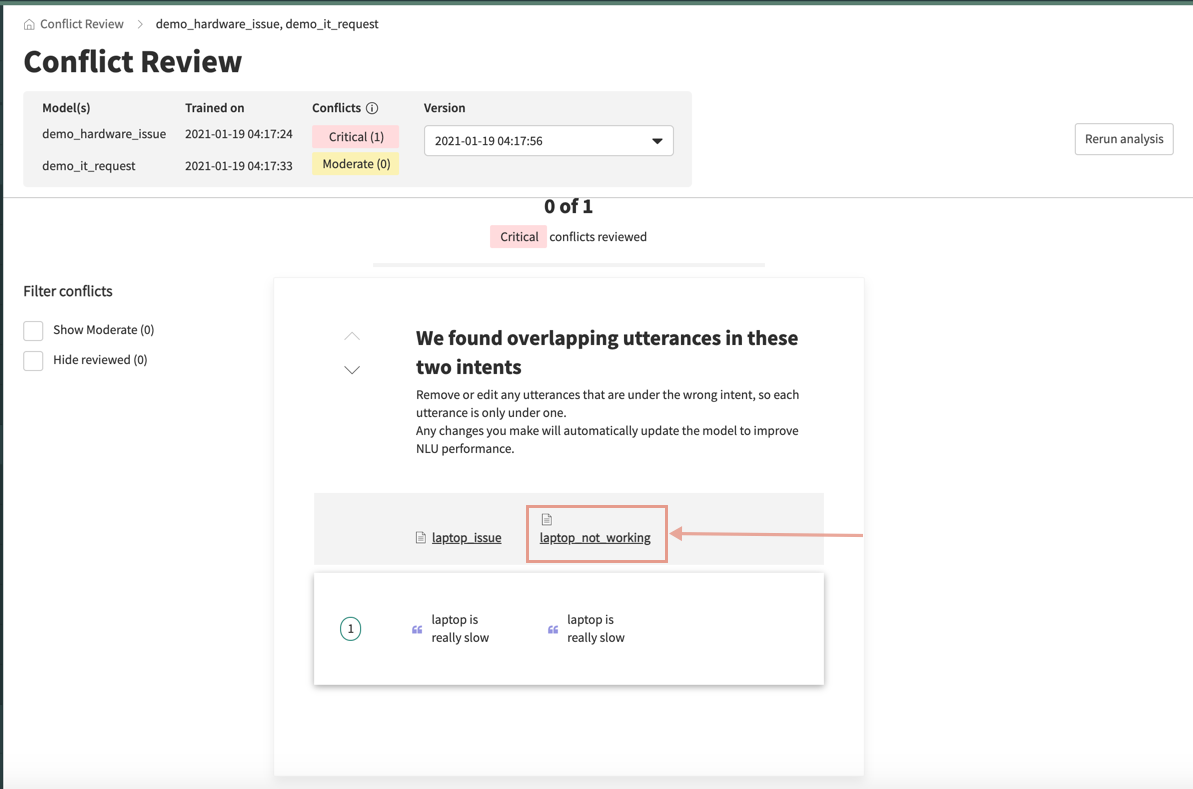1193x789 pixels.
Task: Click the Critical (1) conflicts badge
Action: coord(355,137)
